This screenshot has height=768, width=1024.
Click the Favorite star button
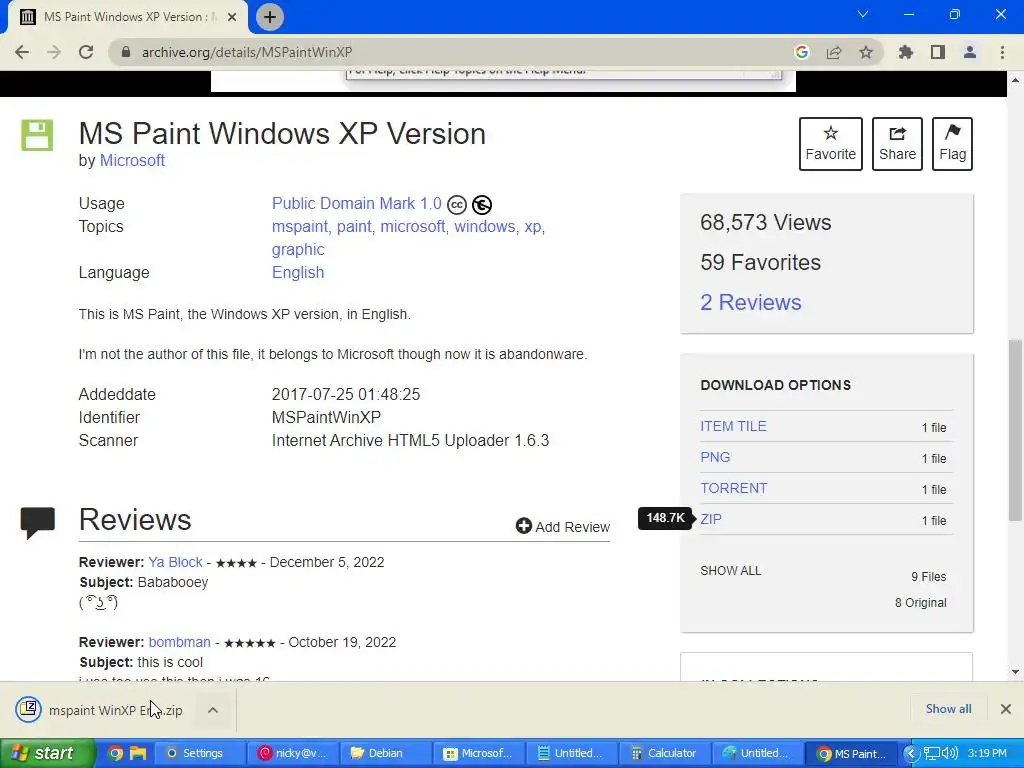pyautogui.click(x=831, y=144)
